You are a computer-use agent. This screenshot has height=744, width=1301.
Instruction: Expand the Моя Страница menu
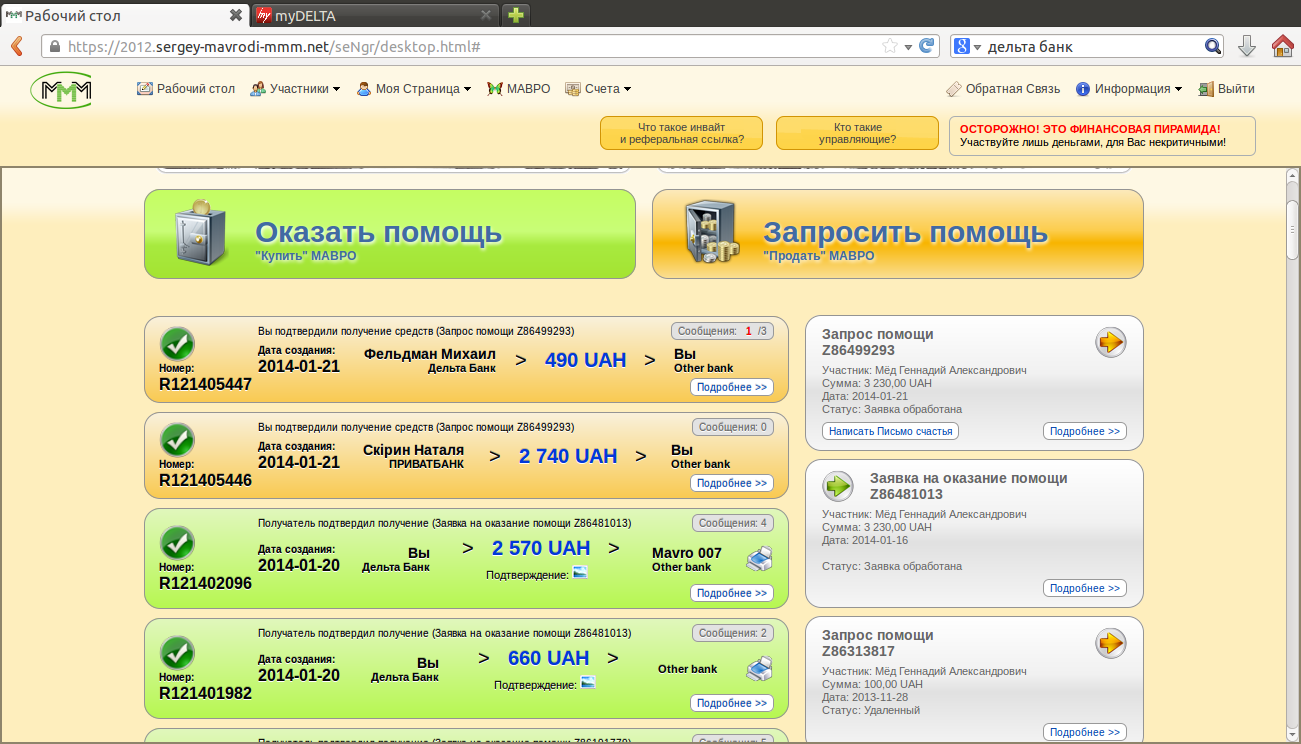(x=414, y=89)
